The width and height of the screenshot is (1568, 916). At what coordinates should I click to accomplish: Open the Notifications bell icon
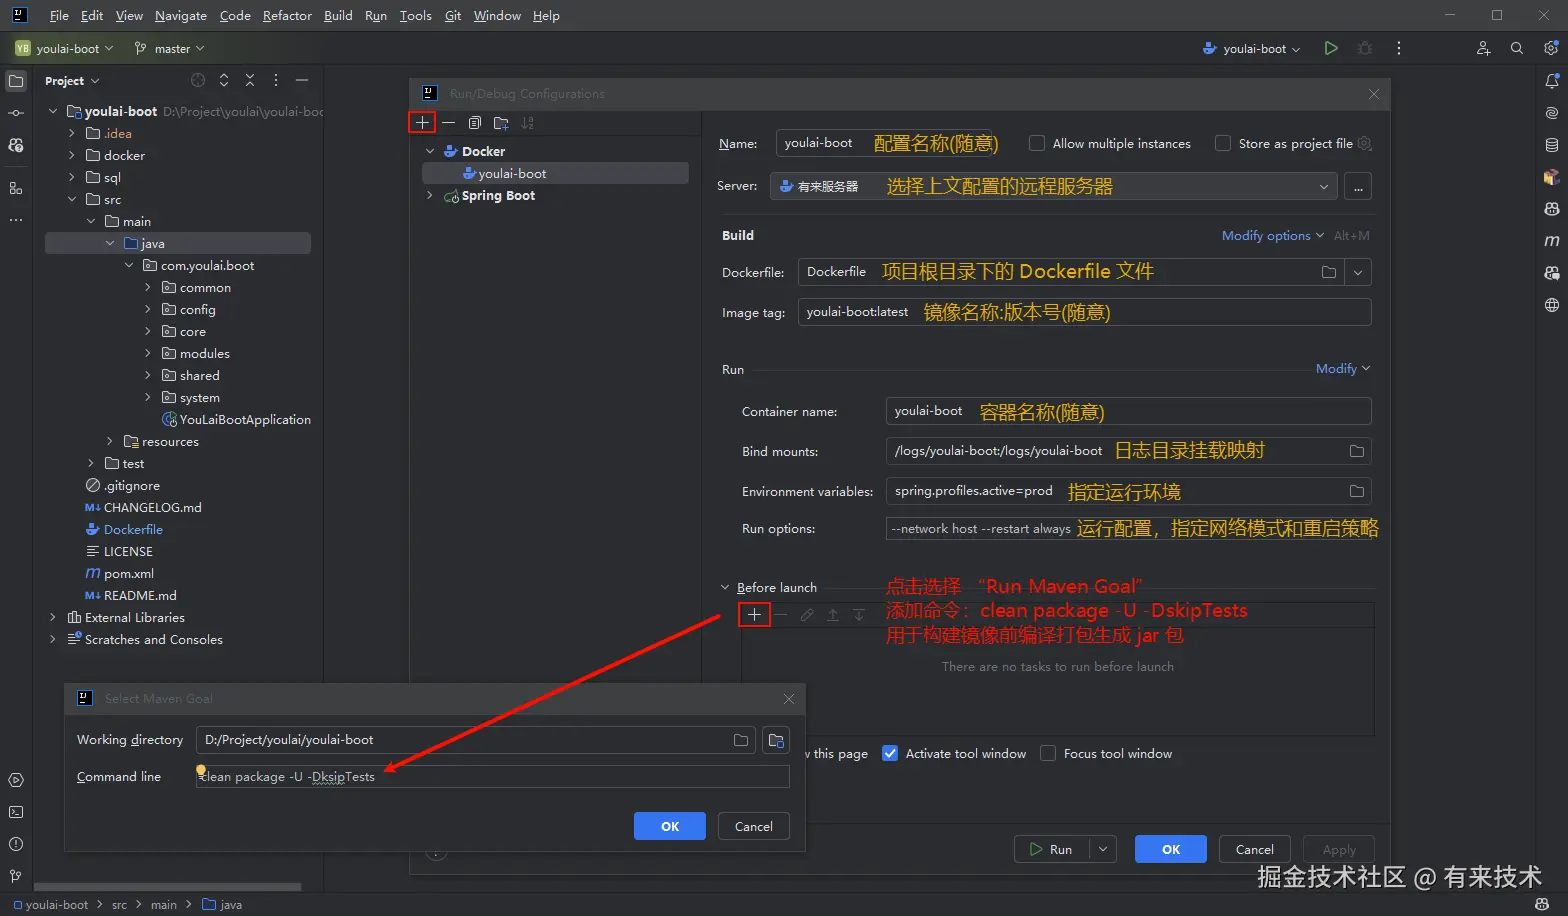[x=1552, y=81]
